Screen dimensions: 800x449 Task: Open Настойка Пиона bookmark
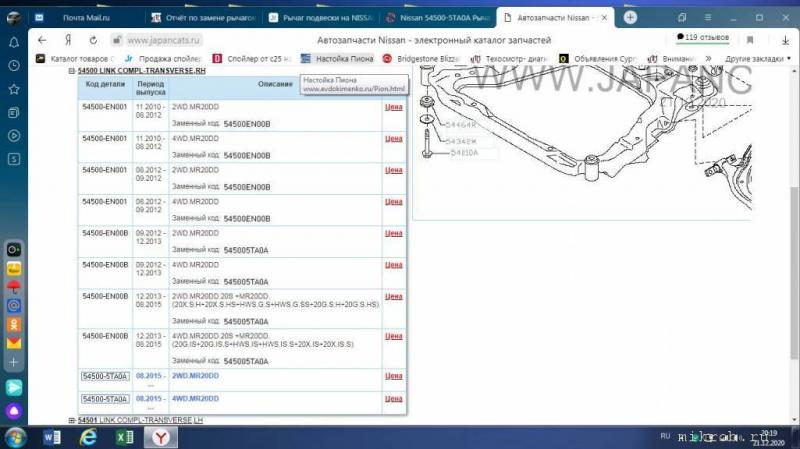(337, 59)
